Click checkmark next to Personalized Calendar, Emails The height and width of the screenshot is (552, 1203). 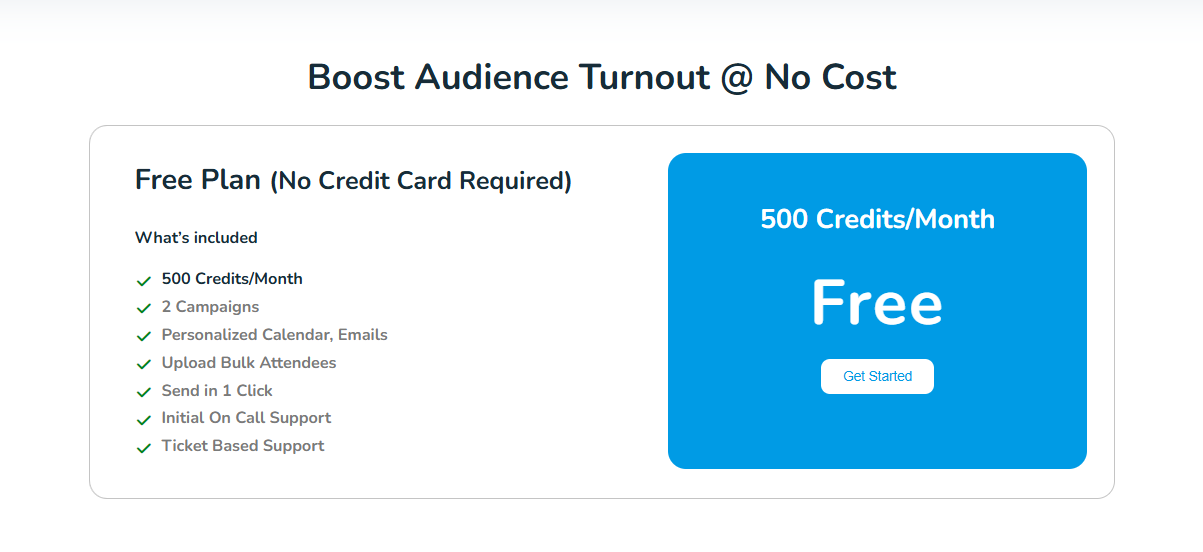click(x=144, y=337)
